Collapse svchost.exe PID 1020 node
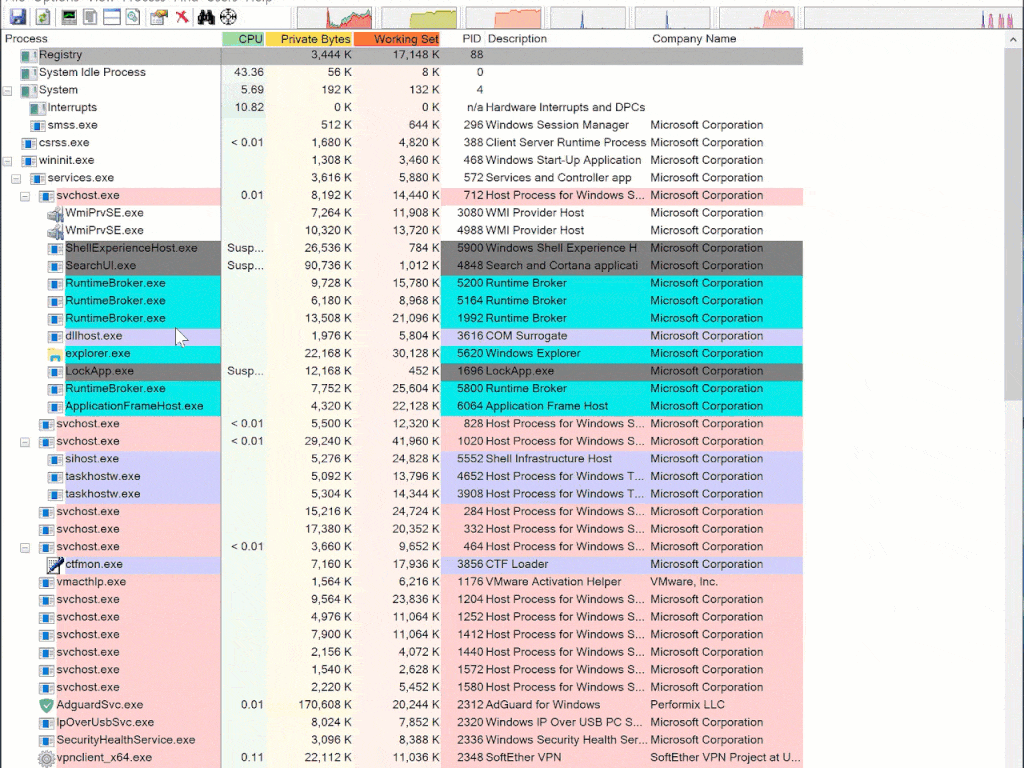The image size is (1024, 768). pyautogui.click(x=25, y=442)
